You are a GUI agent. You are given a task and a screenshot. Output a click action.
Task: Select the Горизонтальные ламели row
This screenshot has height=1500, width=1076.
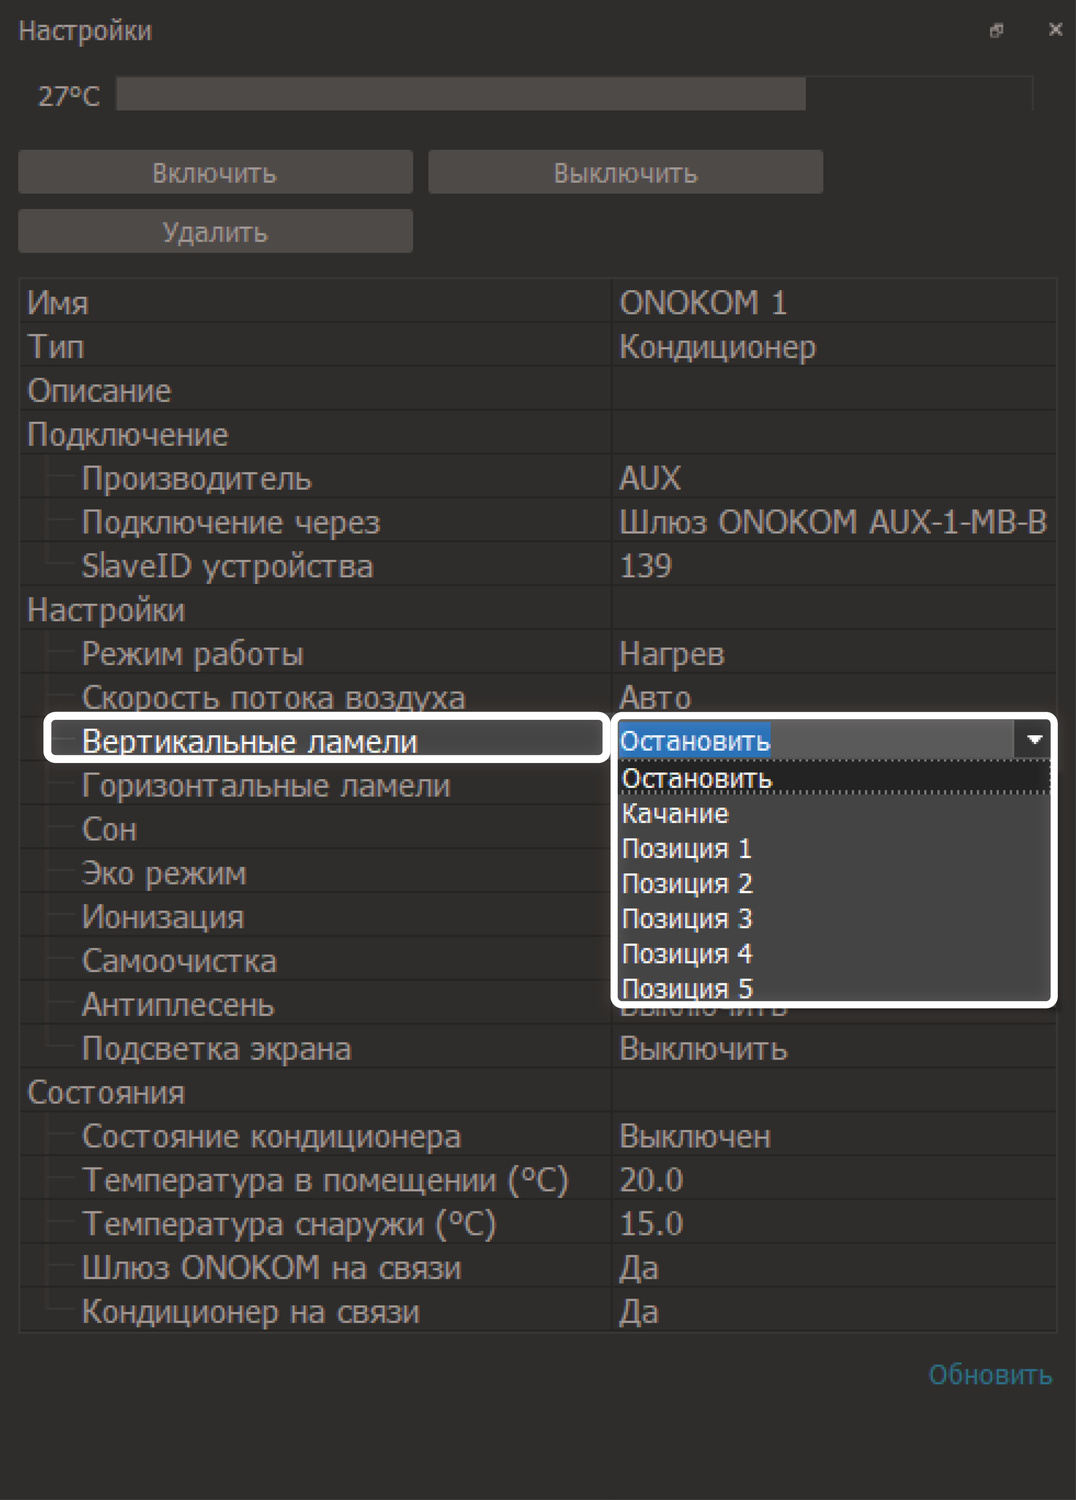pyautogui.click(x=266, y=786)
